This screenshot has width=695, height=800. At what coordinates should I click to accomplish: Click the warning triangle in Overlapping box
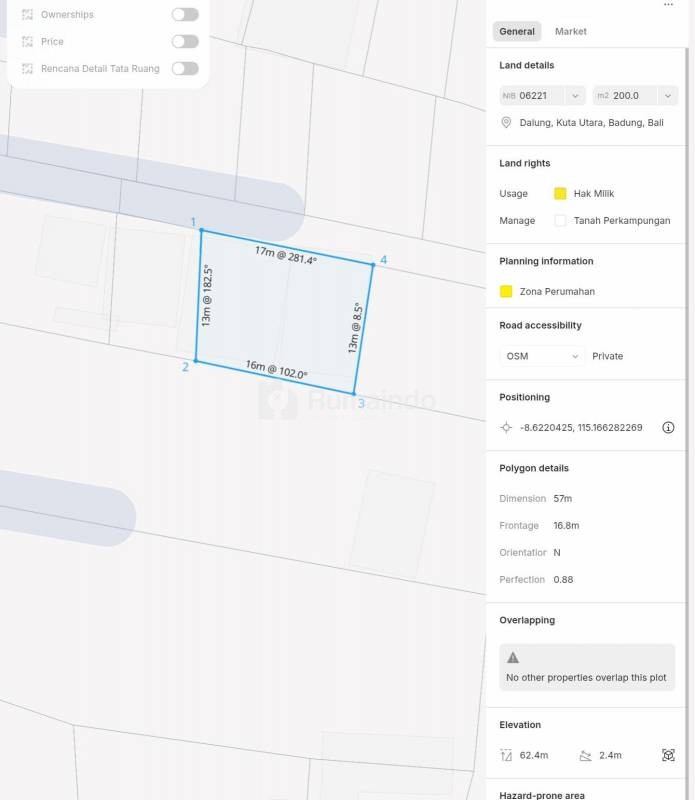[x=513, y=658]
